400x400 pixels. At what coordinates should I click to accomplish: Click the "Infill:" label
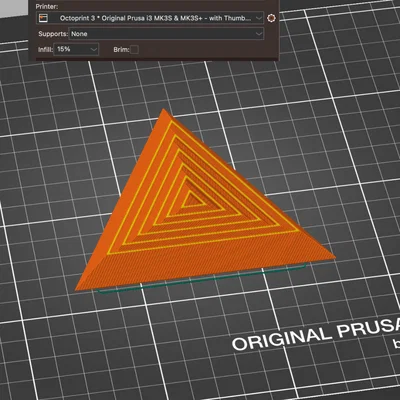[45, 50]
